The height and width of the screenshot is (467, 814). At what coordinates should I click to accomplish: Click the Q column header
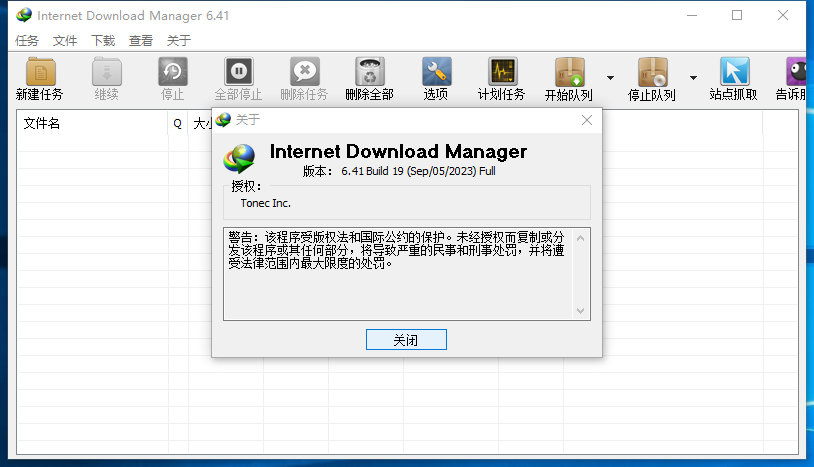click(x=178, y=123)
